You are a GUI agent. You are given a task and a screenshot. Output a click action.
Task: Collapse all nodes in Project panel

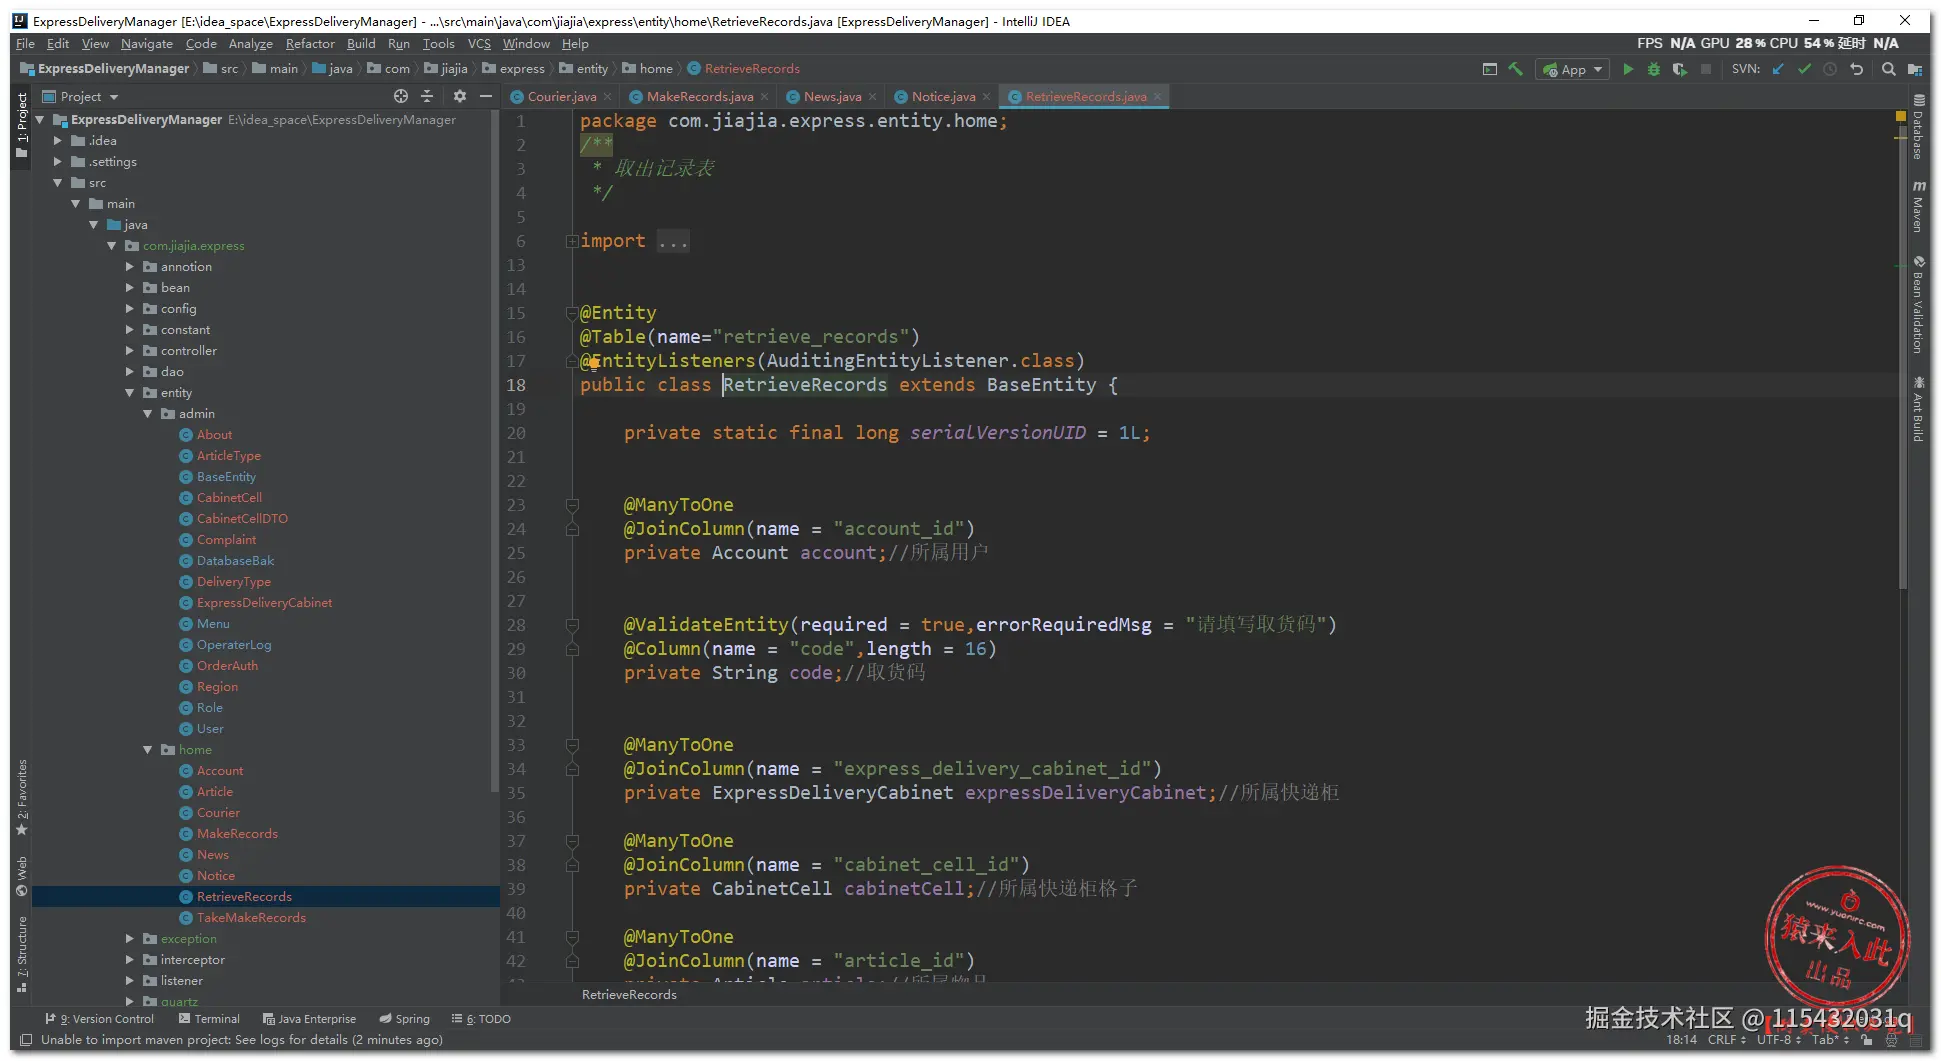click(427, 97)
